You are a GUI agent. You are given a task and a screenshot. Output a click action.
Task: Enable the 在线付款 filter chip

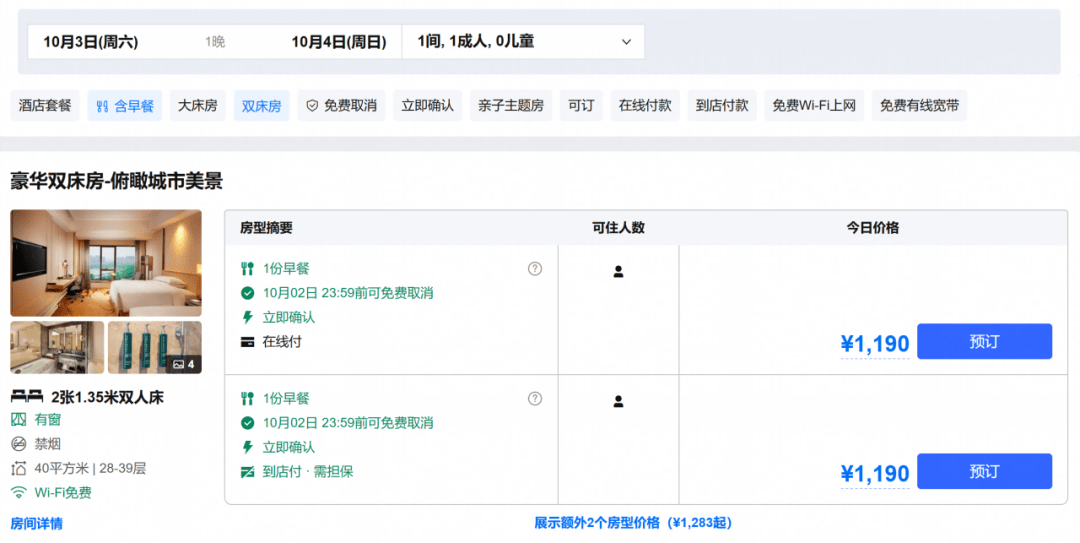645,105
